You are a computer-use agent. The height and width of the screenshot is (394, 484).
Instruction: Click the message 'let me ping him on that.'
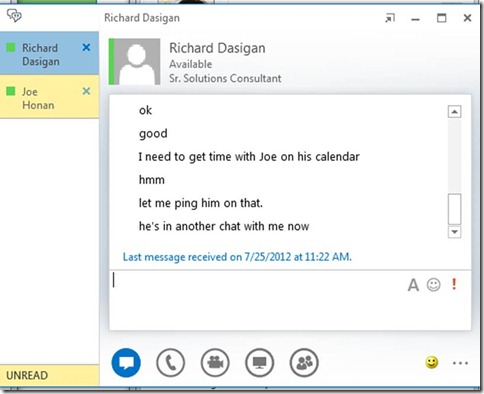(201, 203)
